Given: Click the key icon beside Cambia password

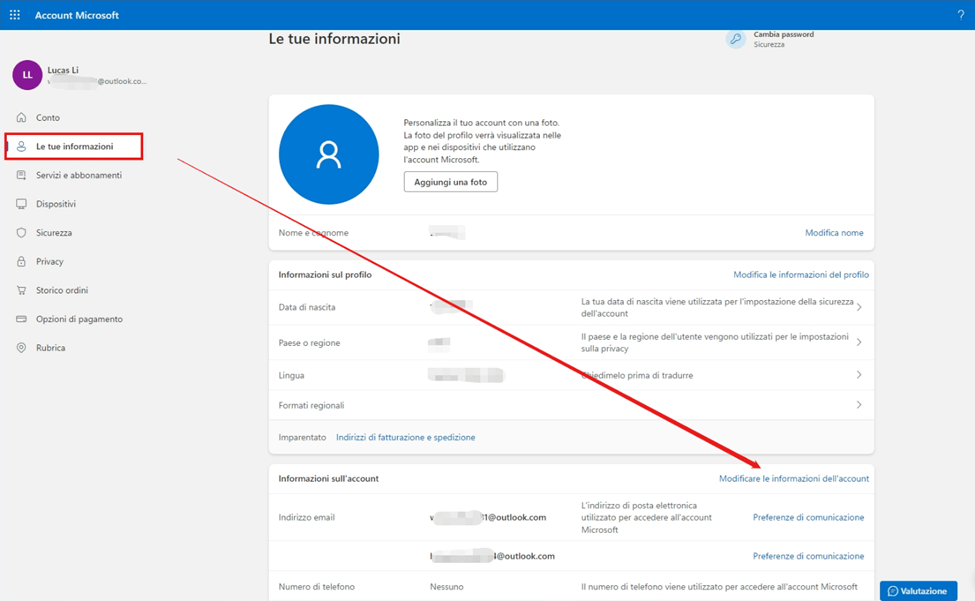Looking at the screenshot, I should click(736, 39).
